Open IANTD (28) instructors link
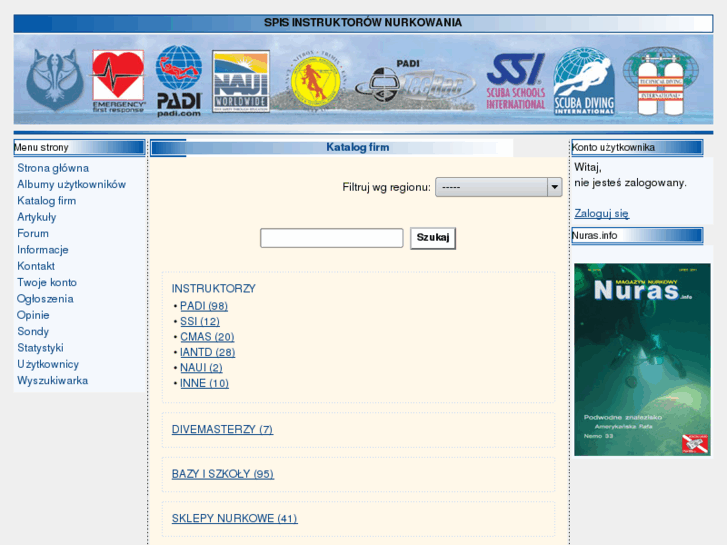The image size is (727, 545). [x=208, y=353]
